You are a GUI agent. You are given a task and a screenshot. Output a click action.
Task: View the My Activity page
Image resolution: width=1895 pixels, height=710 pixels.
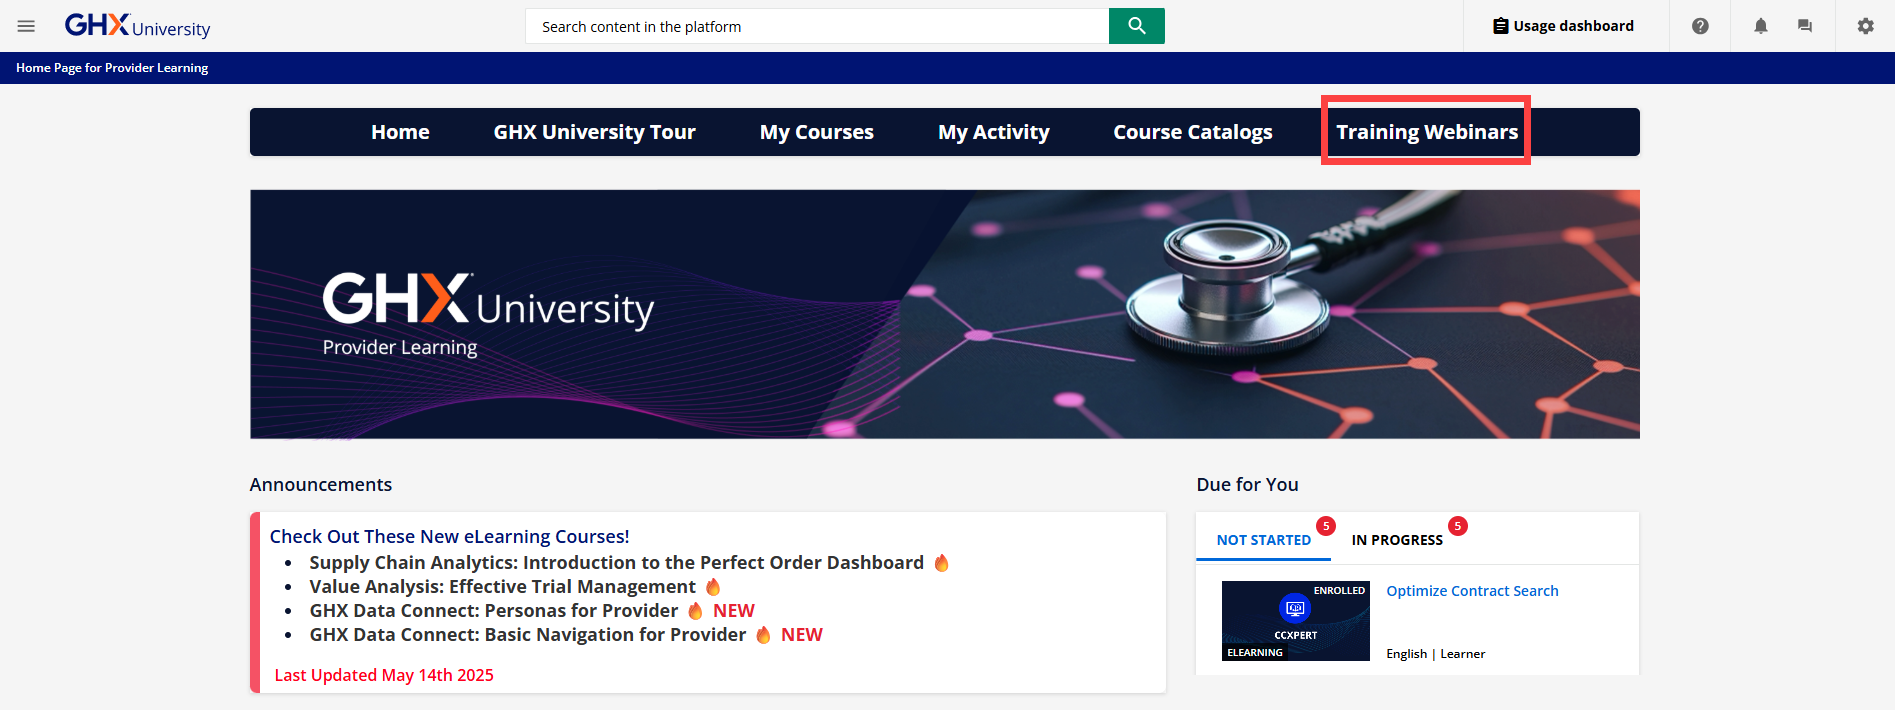(993, 132)
